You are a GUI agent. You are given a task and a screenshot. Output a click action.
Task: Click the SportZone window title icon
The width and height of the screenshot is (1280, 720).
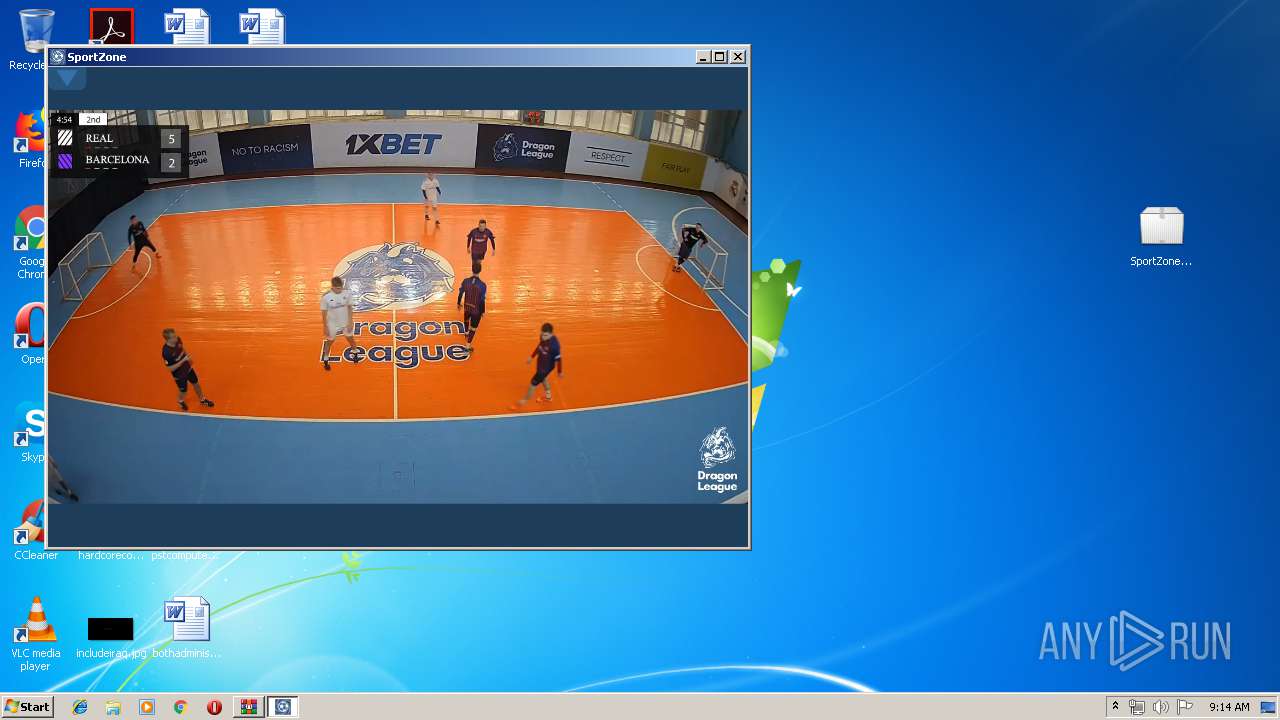pos(58,57)
